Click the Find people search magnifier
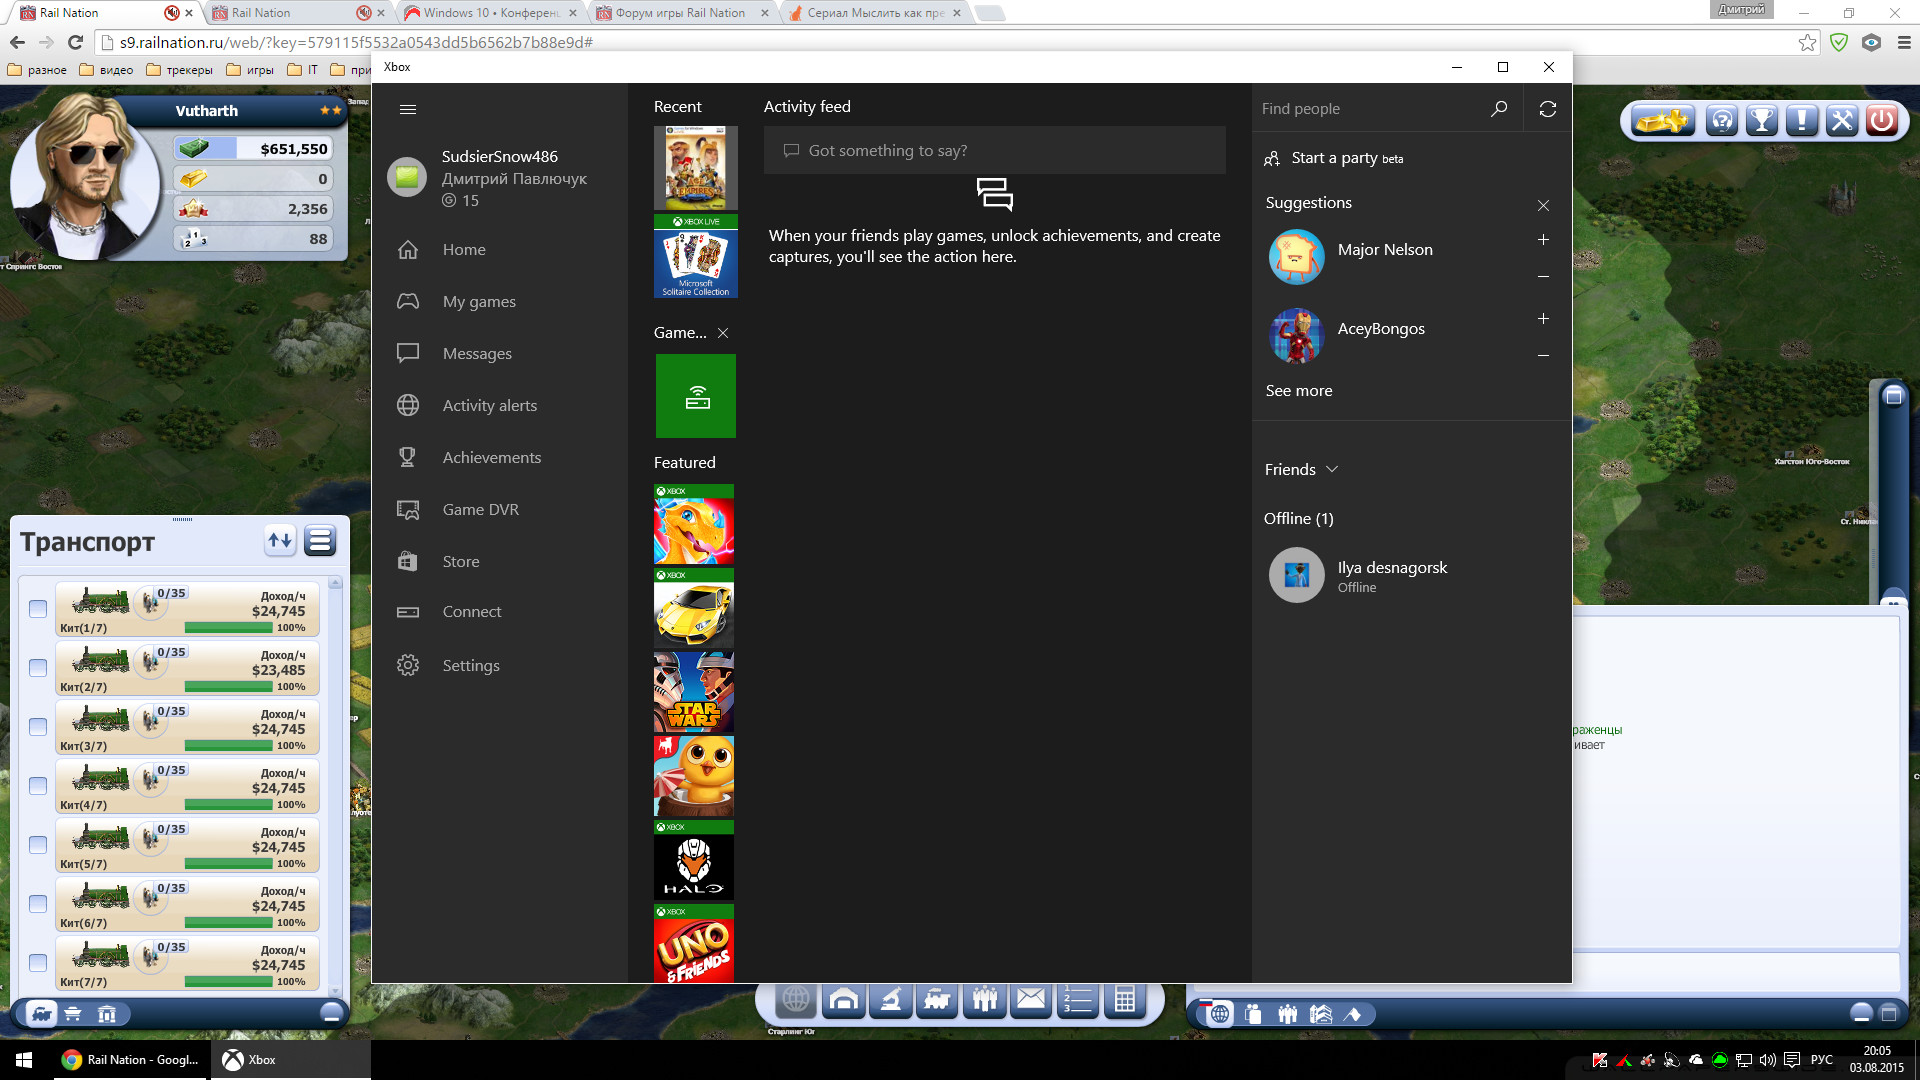Screen dimensions: 1920x1080 [1498, 109]
